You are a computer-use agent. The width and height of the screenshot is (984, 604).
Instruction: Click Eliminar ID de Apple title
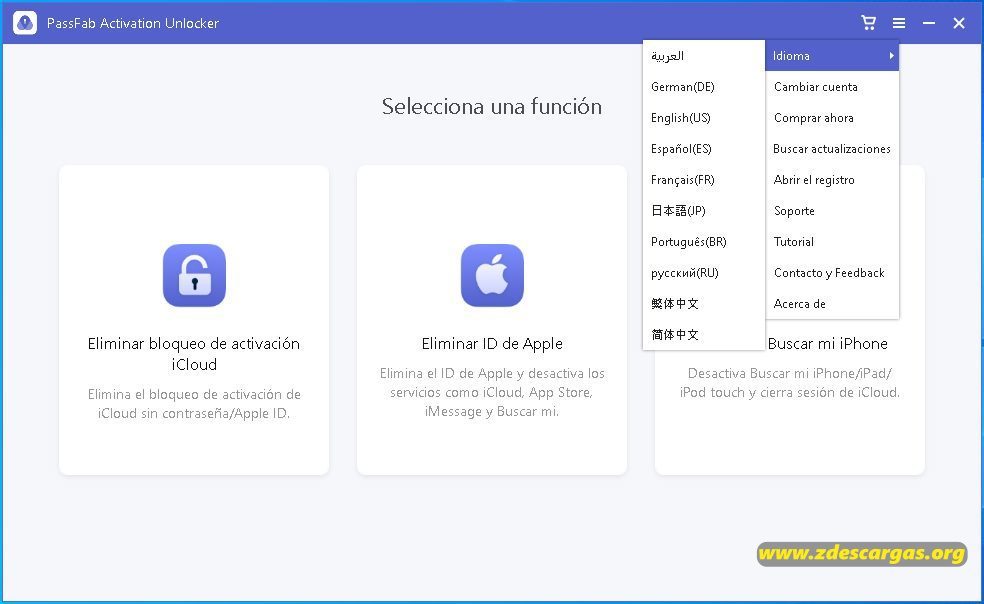pyautogui.click(x=492, y=343)
